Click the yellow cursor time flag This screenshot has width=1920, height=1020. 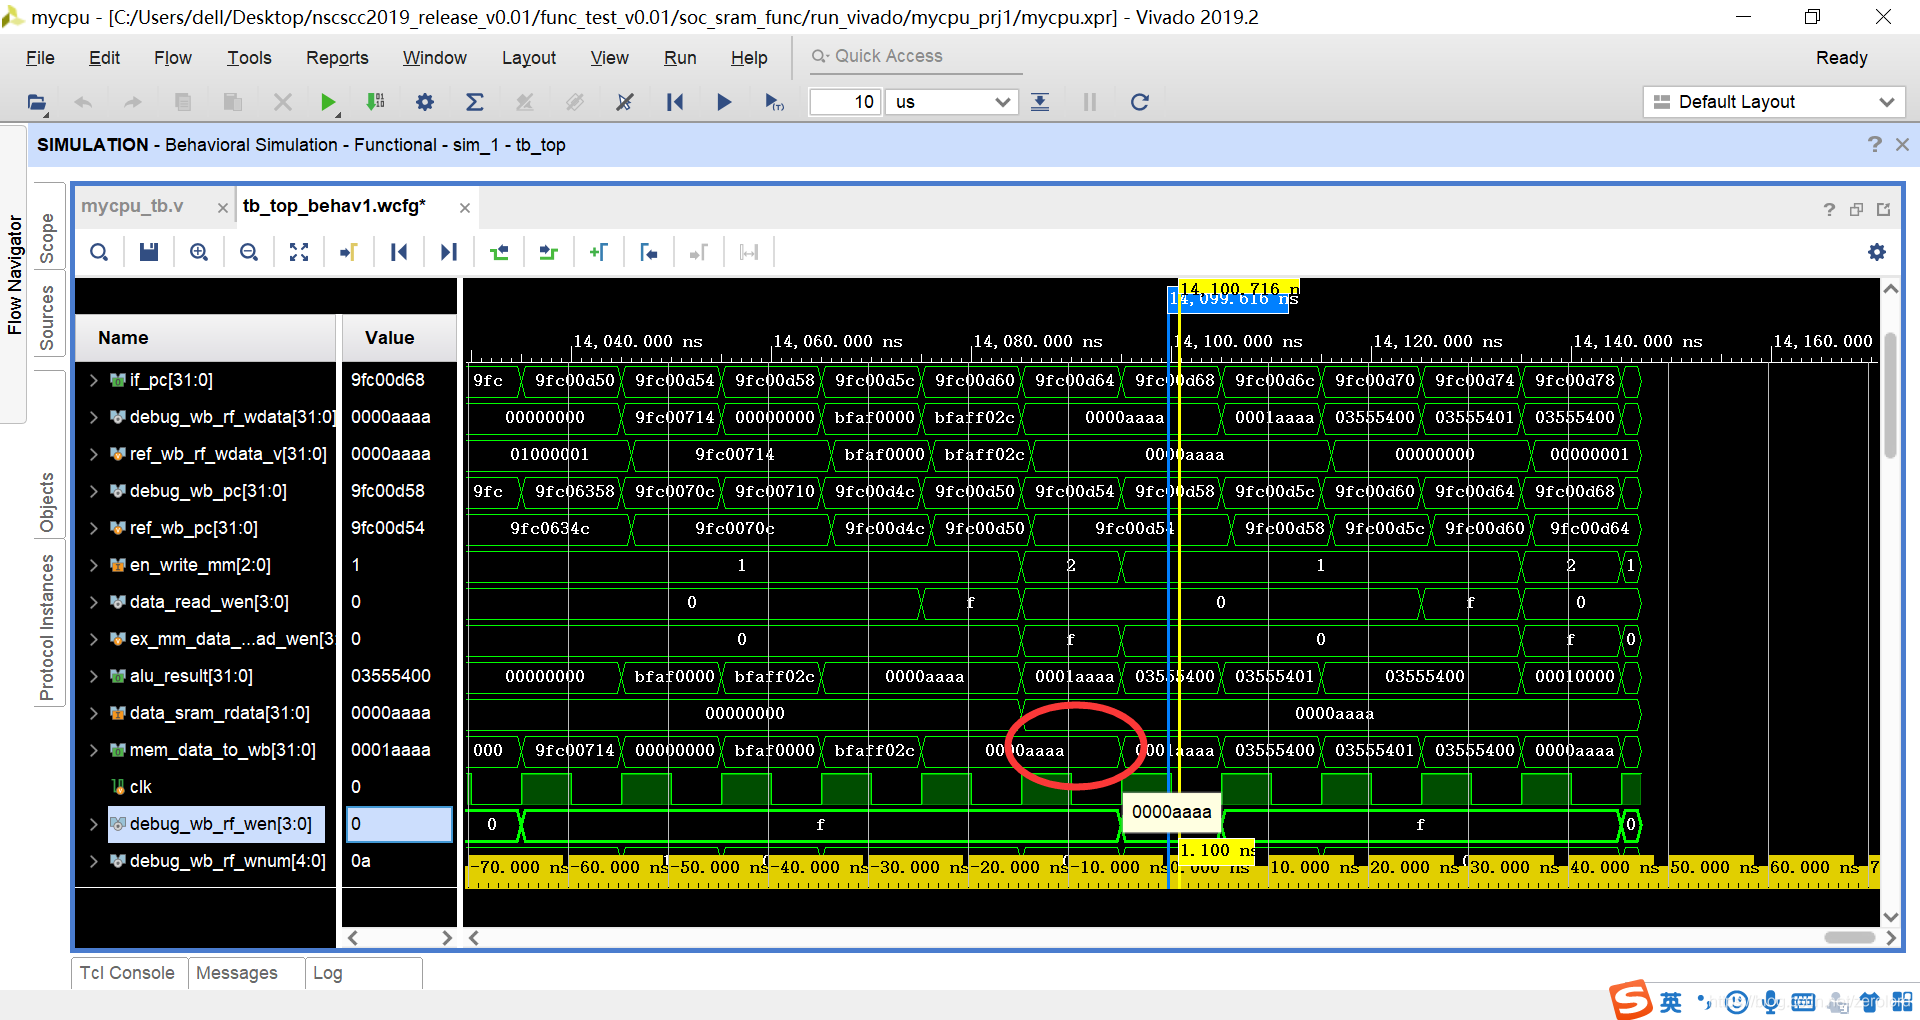coord(1238,288)
